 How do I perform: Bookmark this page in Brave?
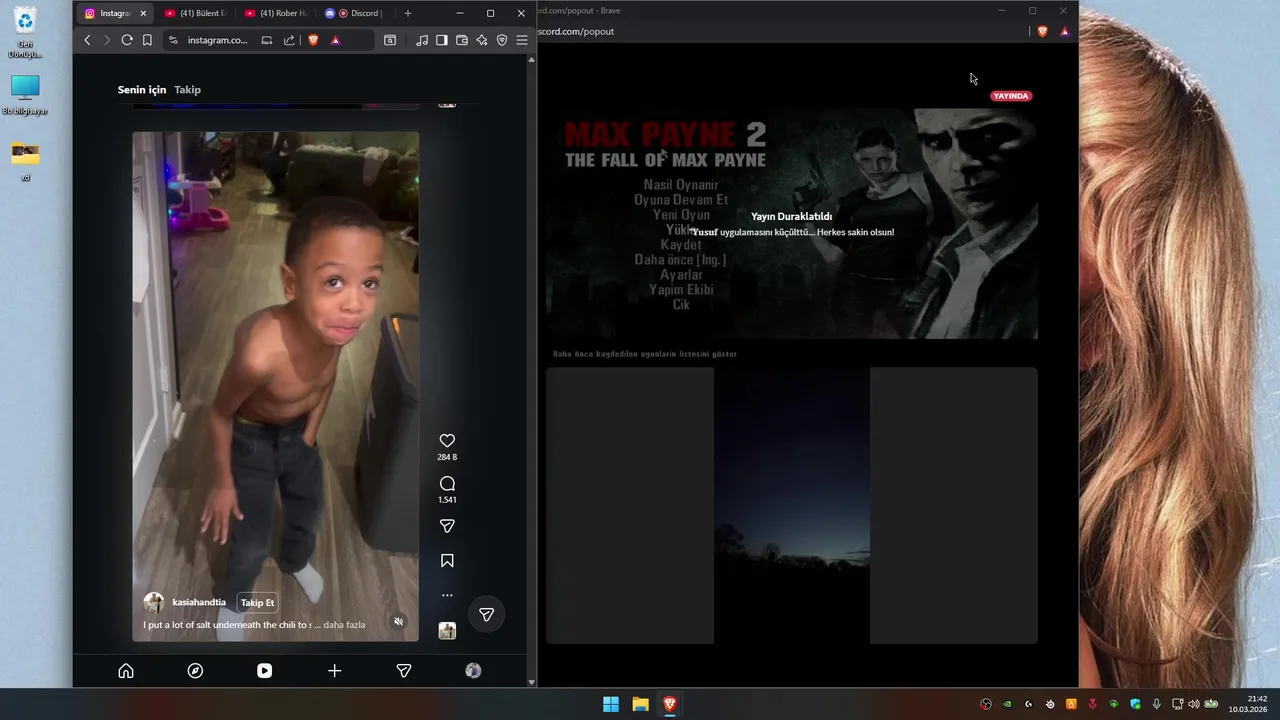147,40
